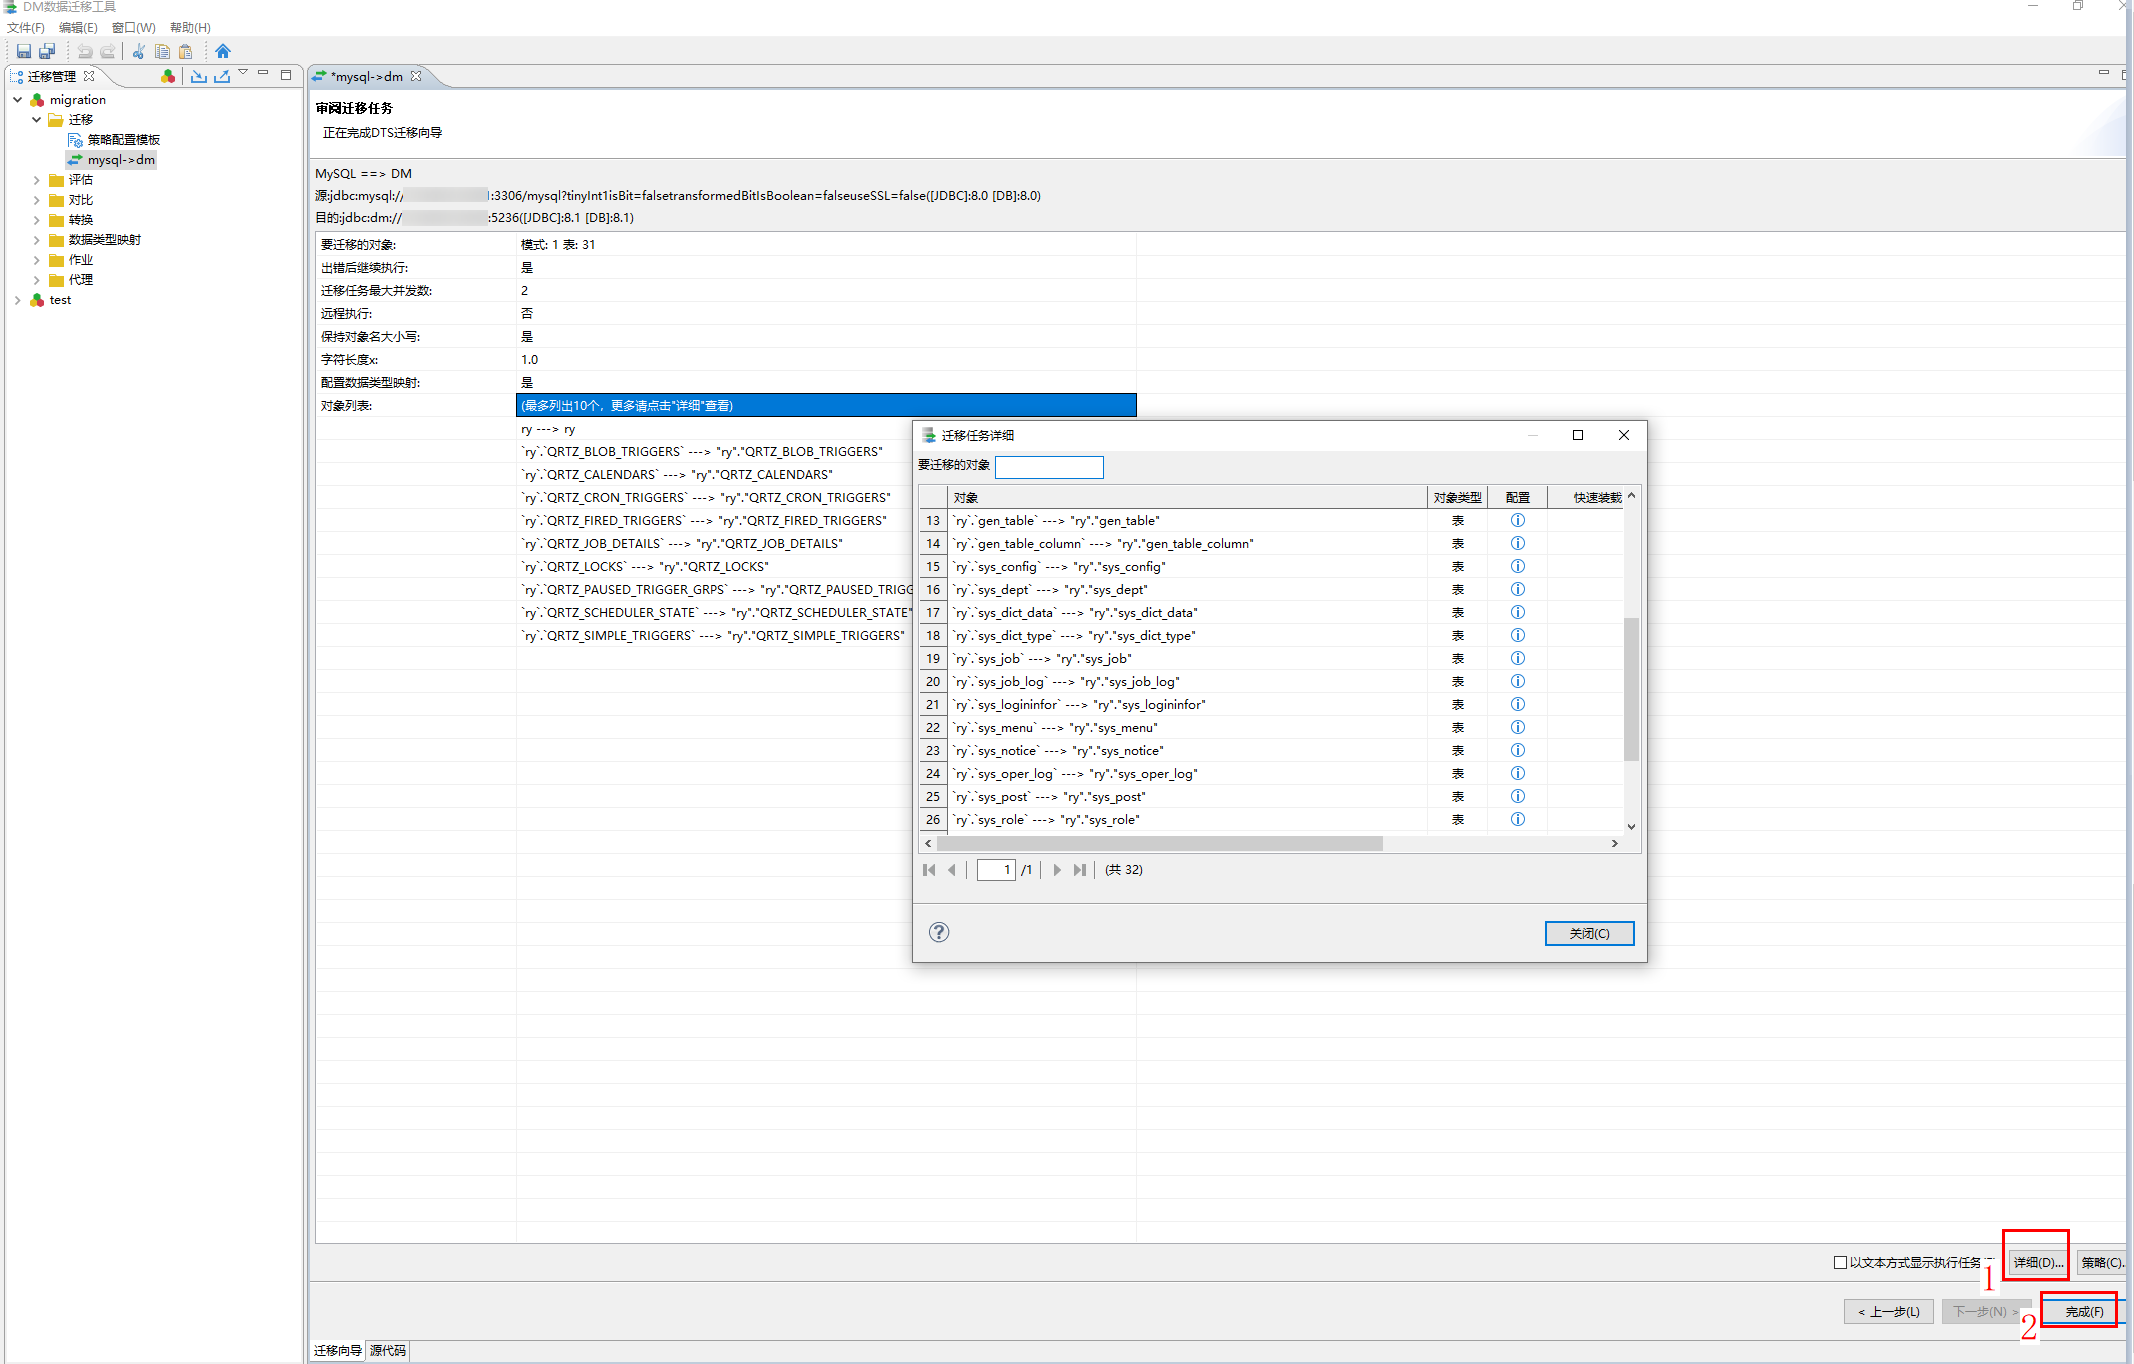Viewport: 2134px width, 1364px height.
Task: Expand the 转换 folder
Action: 37,220
